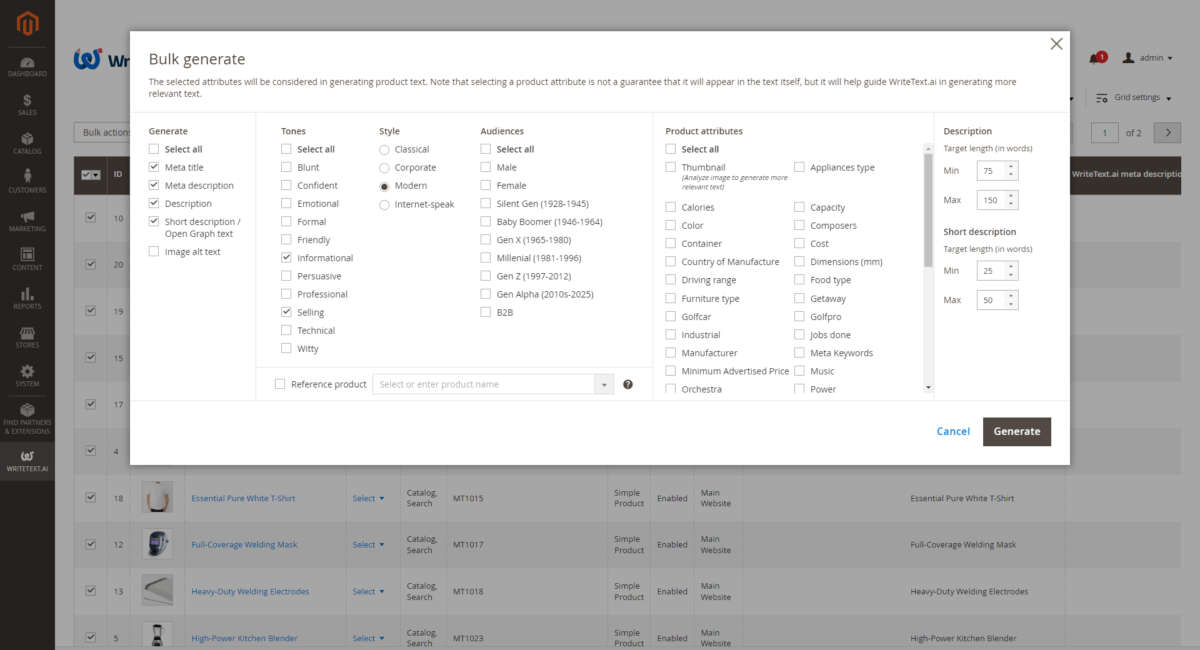Open Reports from the admin sidebar
1200x650 pixels.
[27, 298]
